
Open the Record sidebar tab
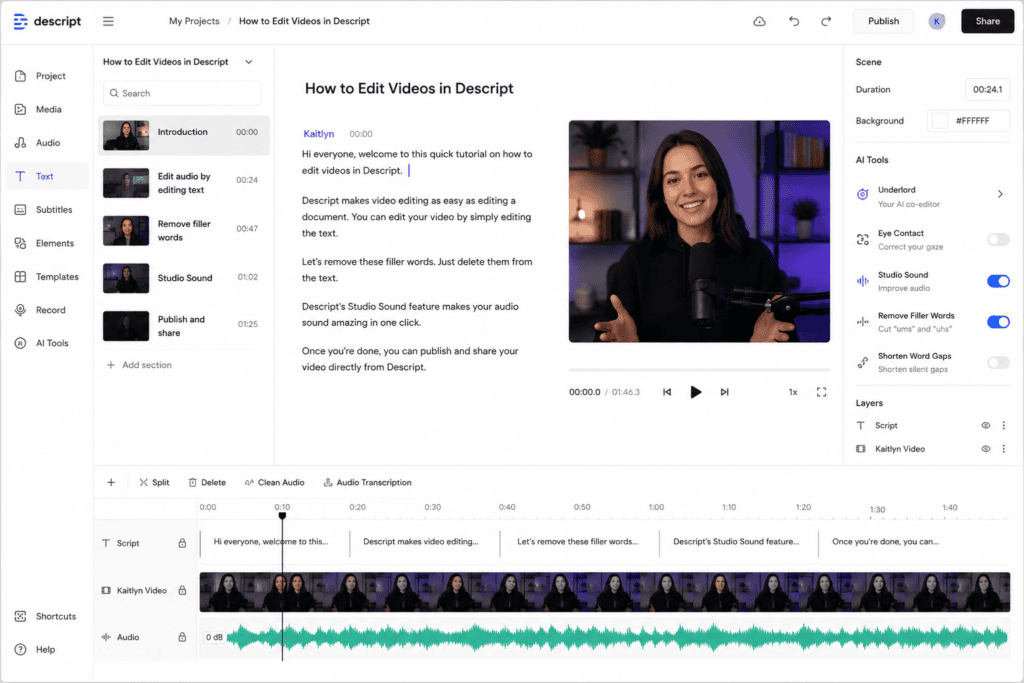[x=47, y=310]
